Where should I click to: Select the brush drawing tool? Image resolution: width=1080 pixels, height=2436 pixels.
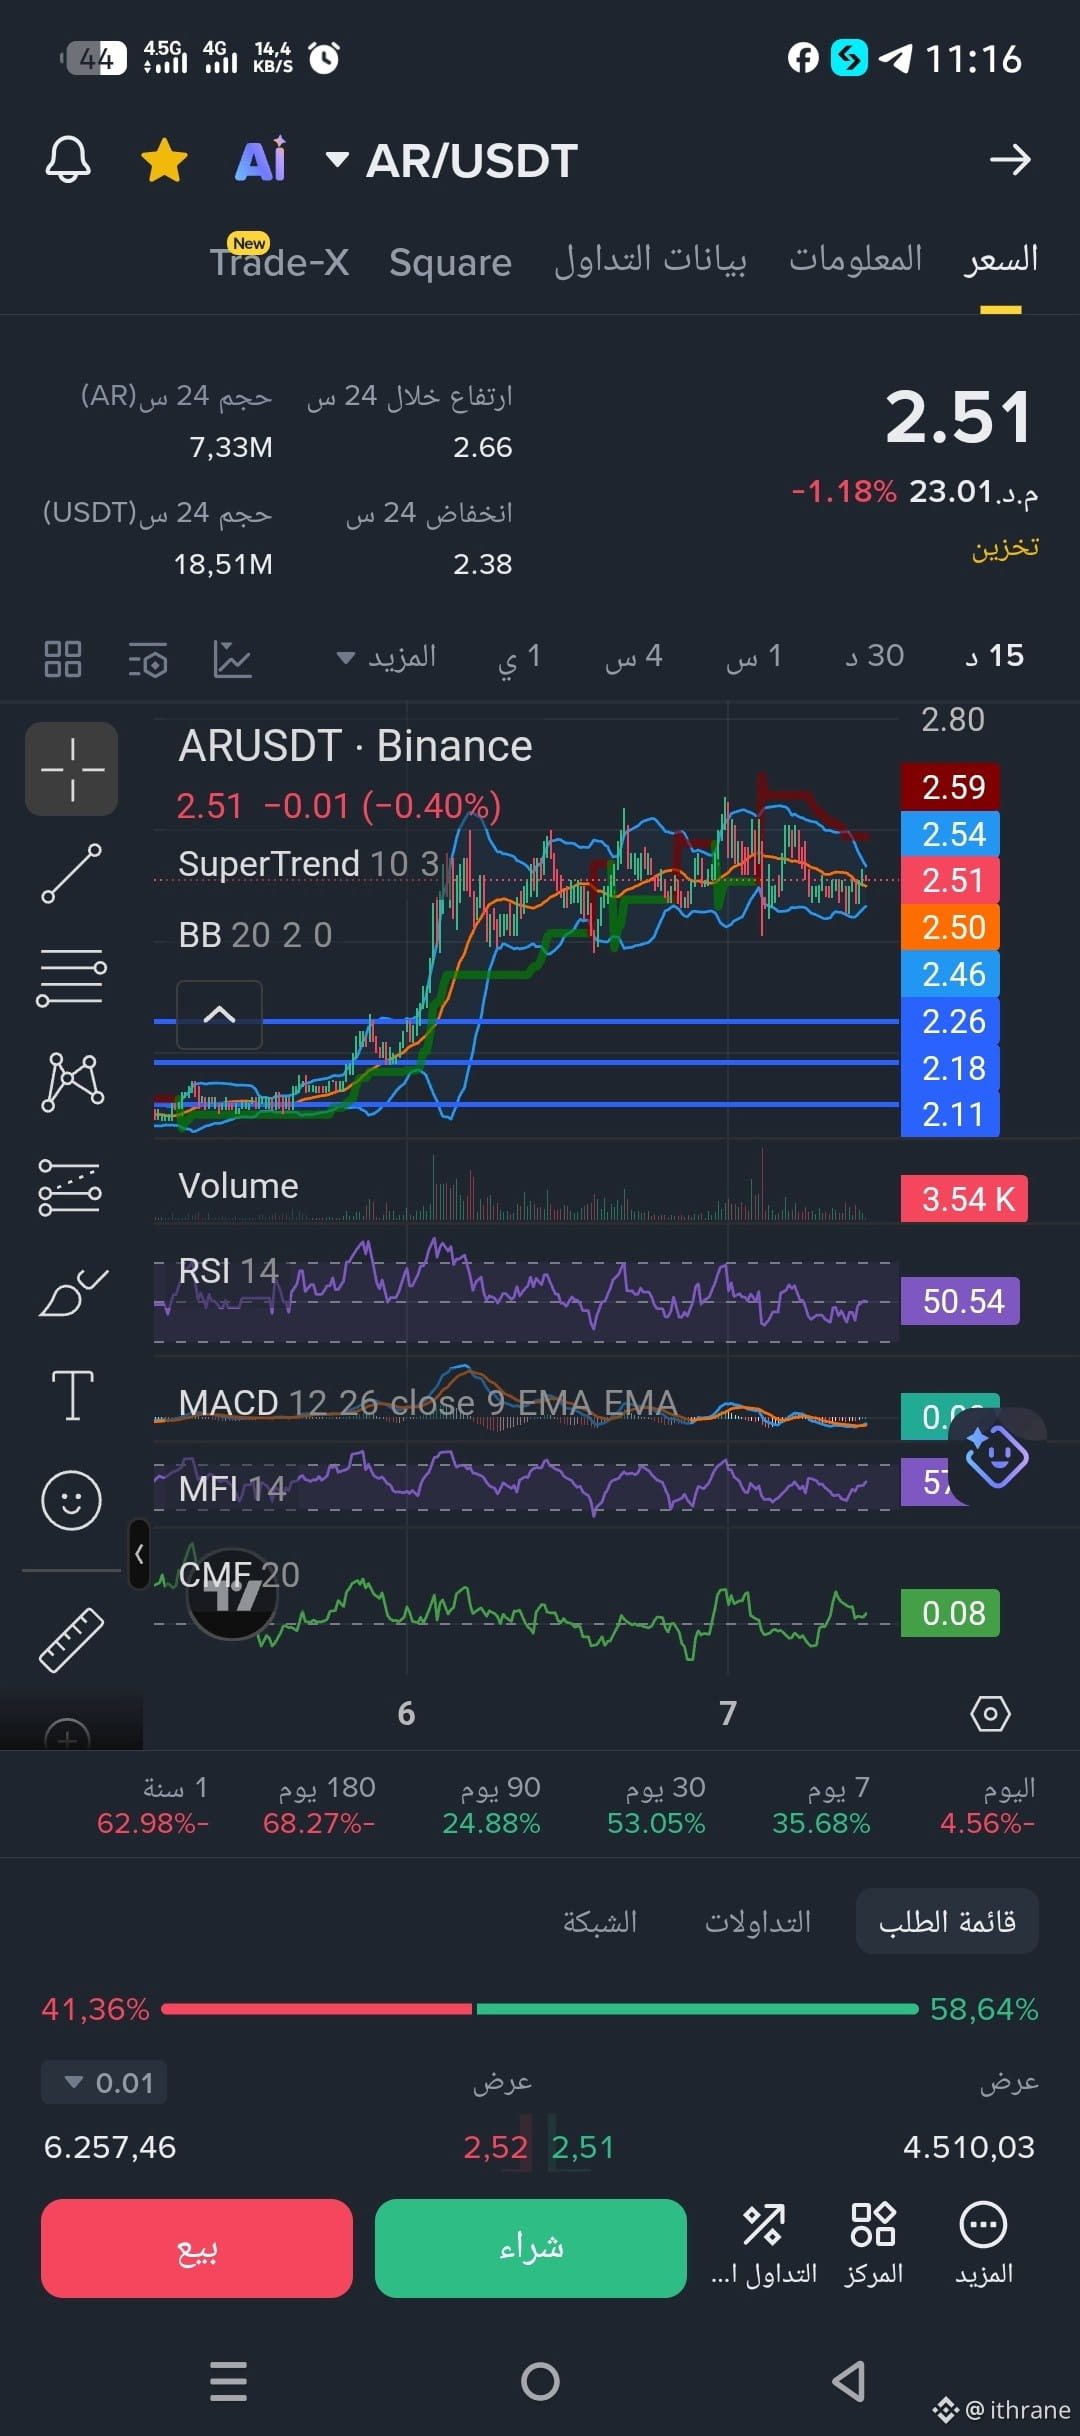pyautogui.click(x=72, y=1292)
